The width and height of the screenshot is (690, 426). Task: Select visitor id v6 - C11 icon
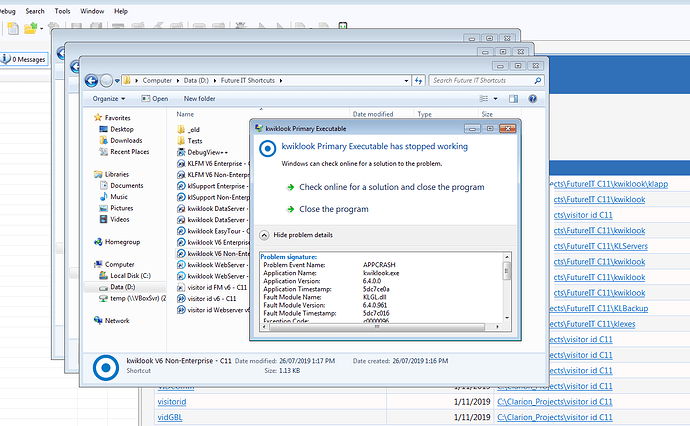coord(181,298)
